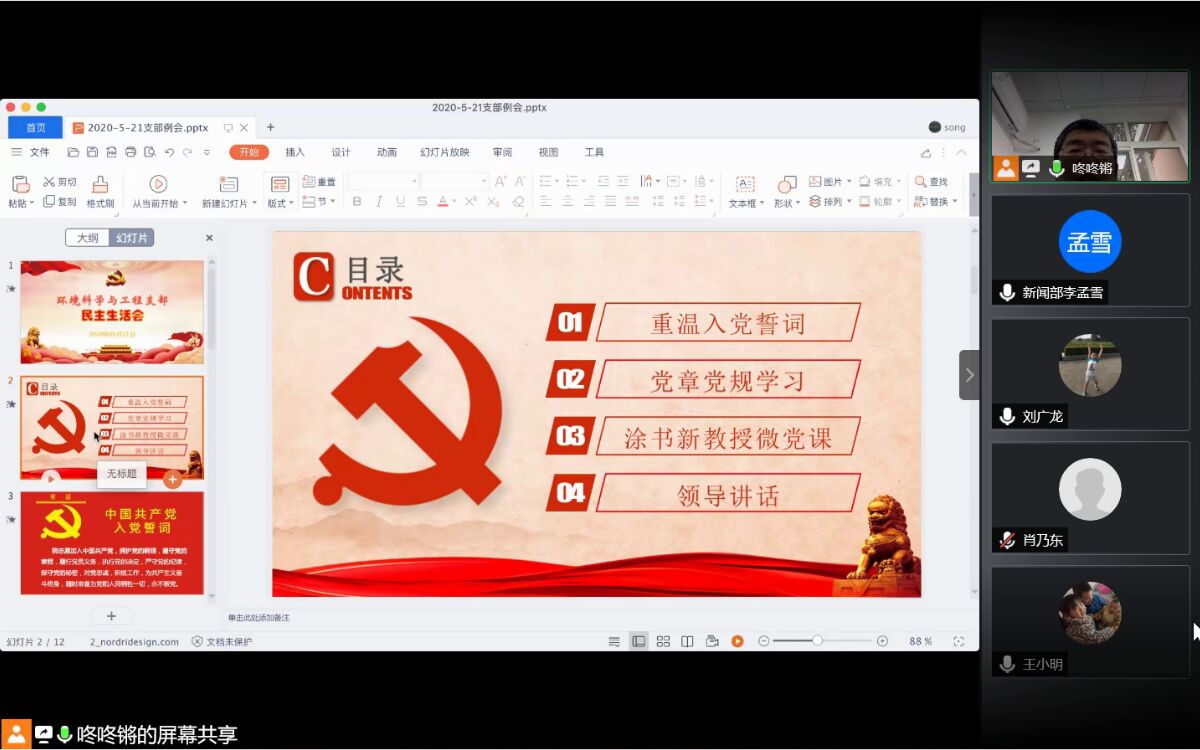Toggle superscript formatting

[x=470, y=201]
